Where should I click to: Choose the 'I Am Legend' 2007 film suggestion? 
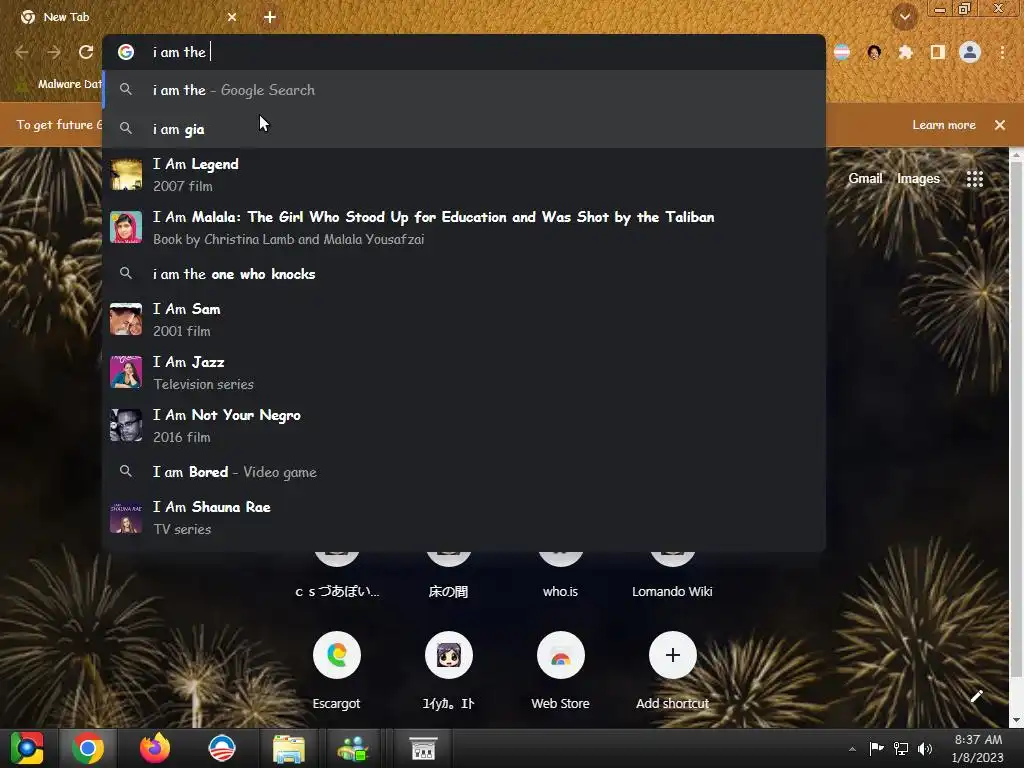pyautogui.click(x=464, y=174)
